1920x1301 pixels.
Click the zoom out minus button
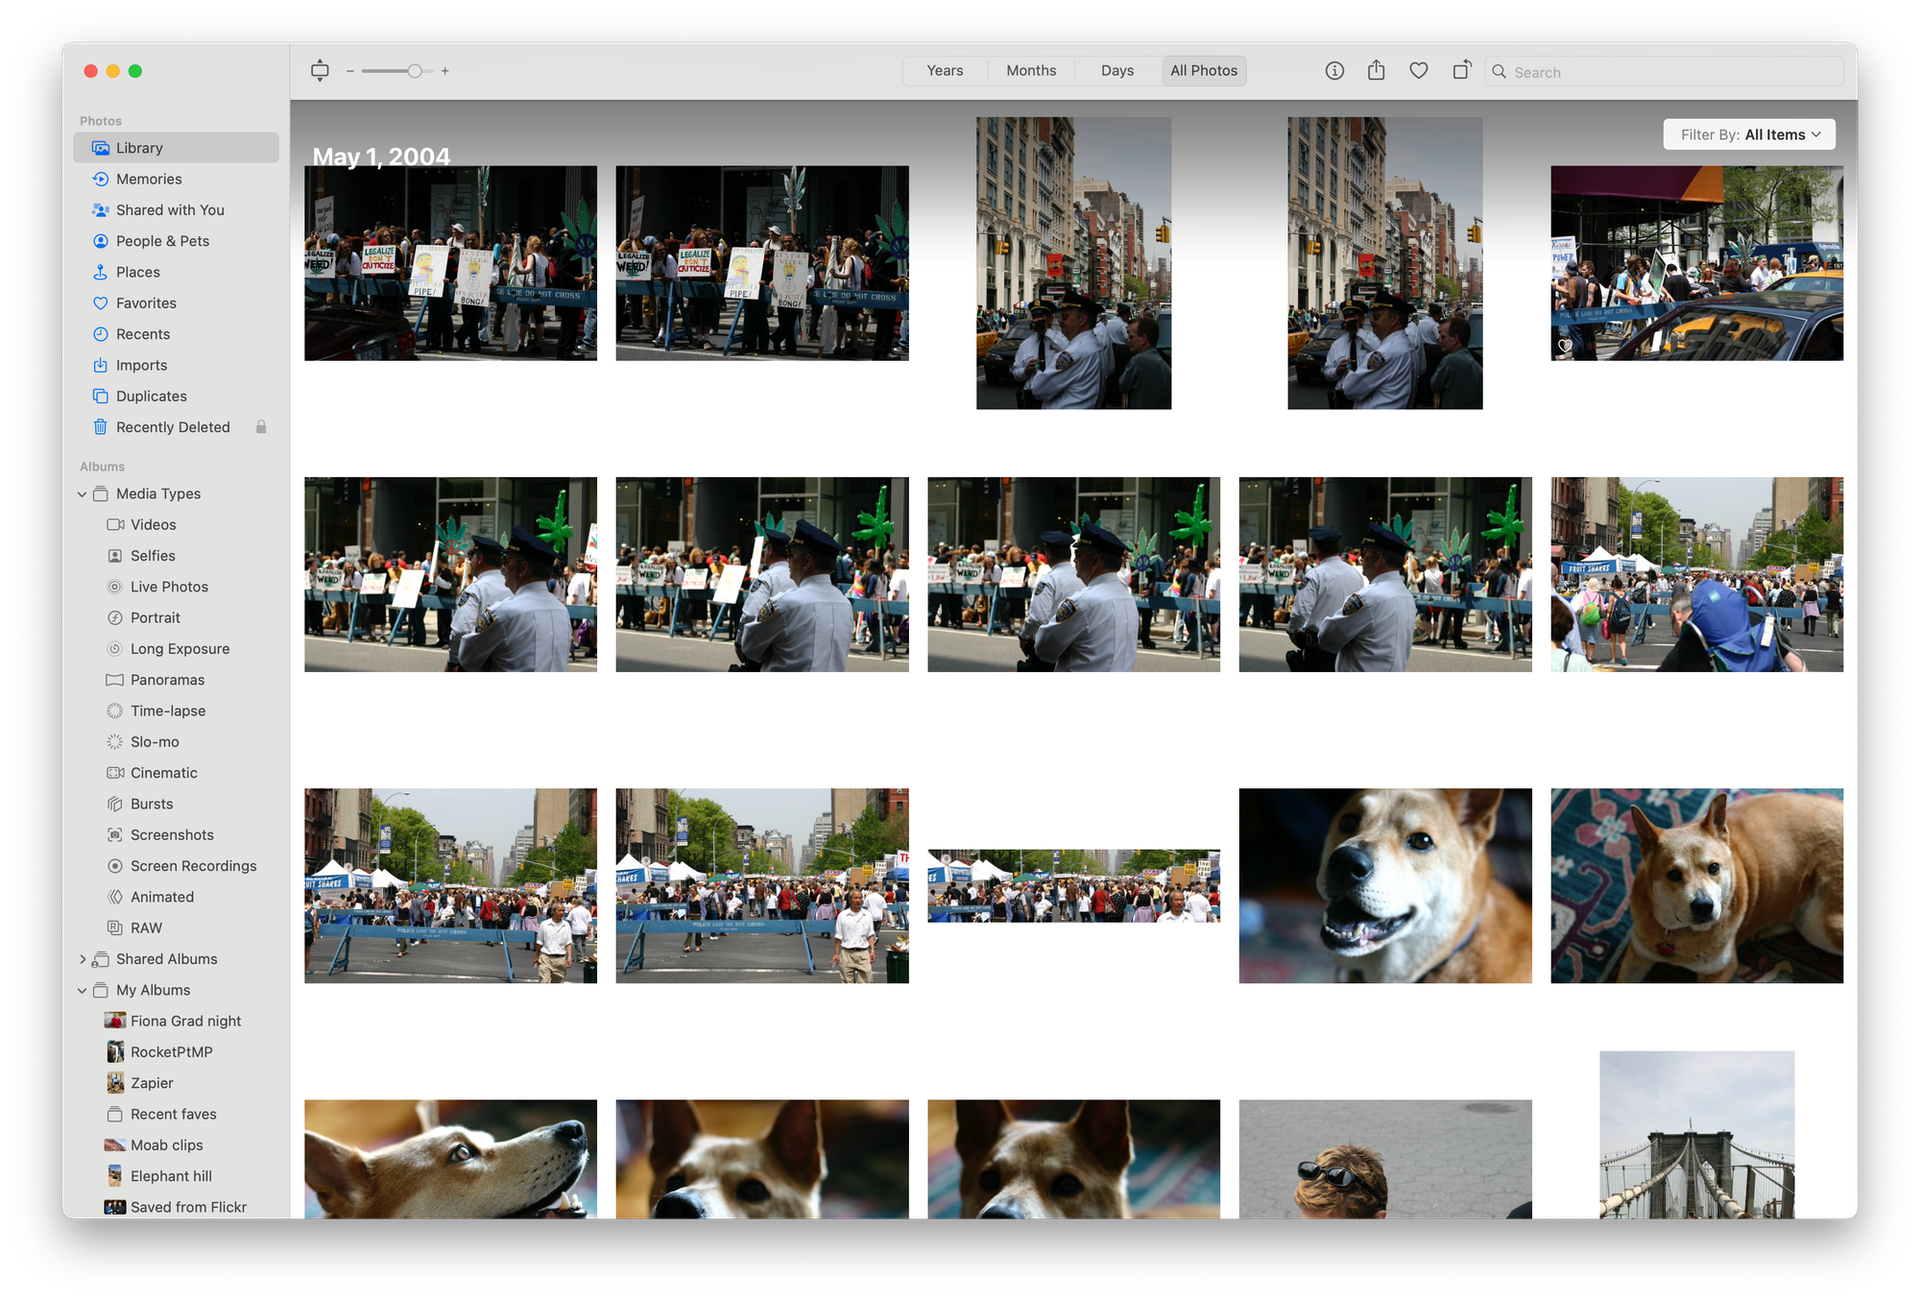tap(350, 71)
